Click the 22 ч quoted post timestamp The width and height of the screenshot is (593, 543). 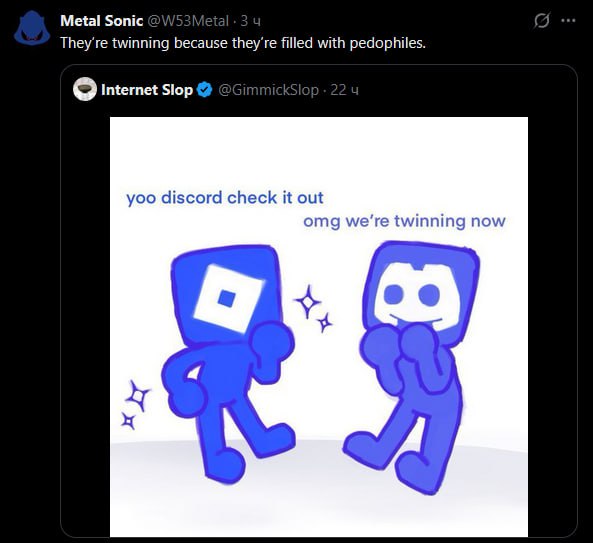pos(344,90)
